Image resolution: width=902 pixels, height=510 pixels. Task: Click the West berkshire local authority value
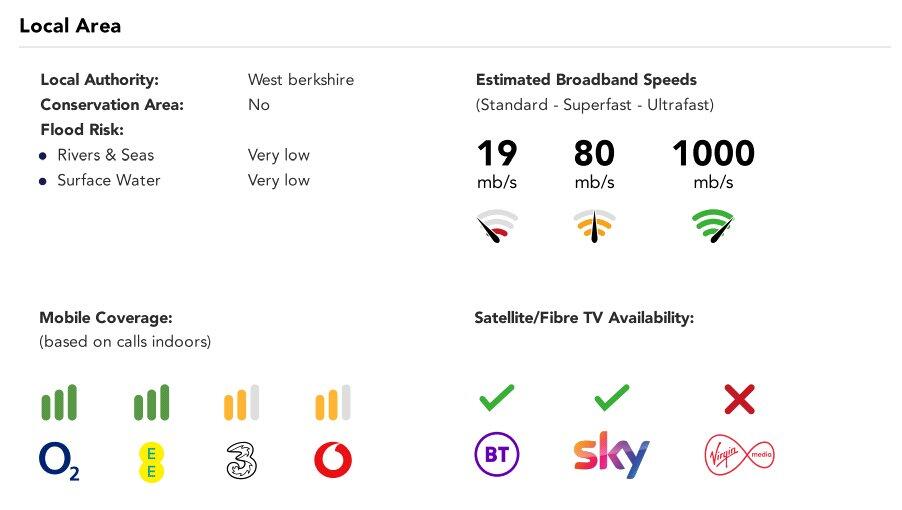[x=301, y=80]
